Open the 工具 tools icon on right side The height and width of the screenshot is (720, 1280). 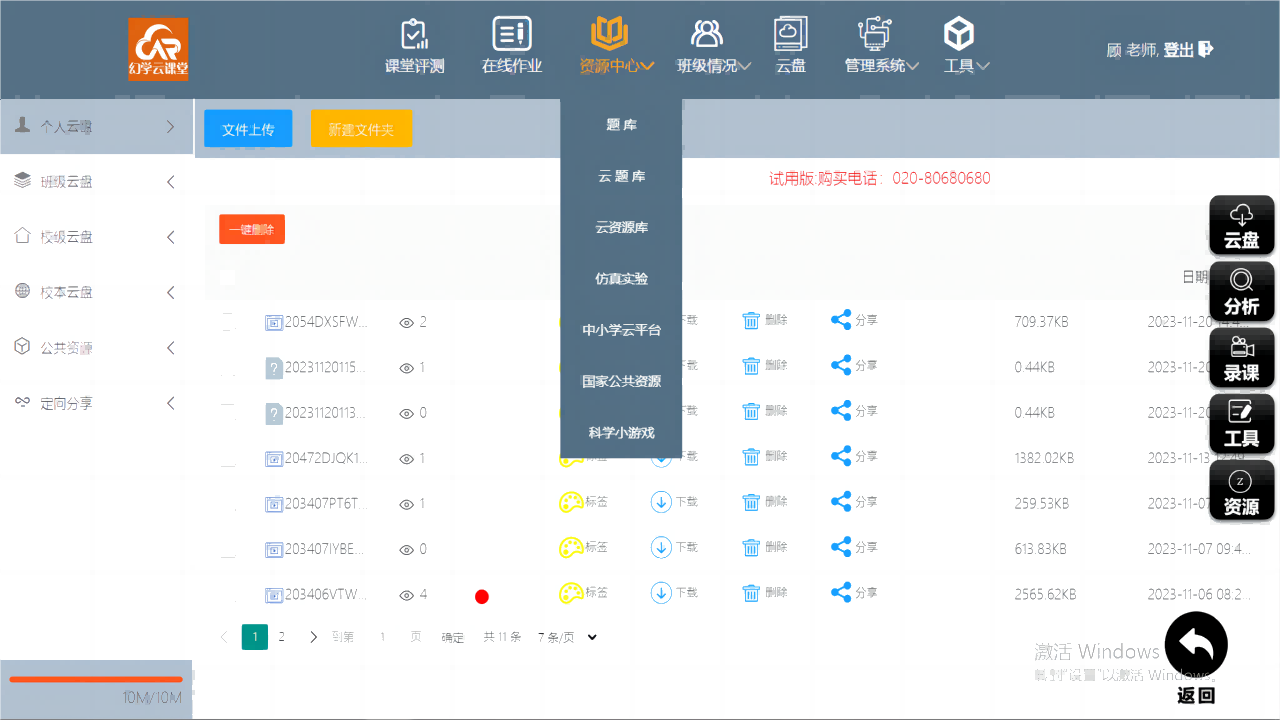coord(1241,424)
